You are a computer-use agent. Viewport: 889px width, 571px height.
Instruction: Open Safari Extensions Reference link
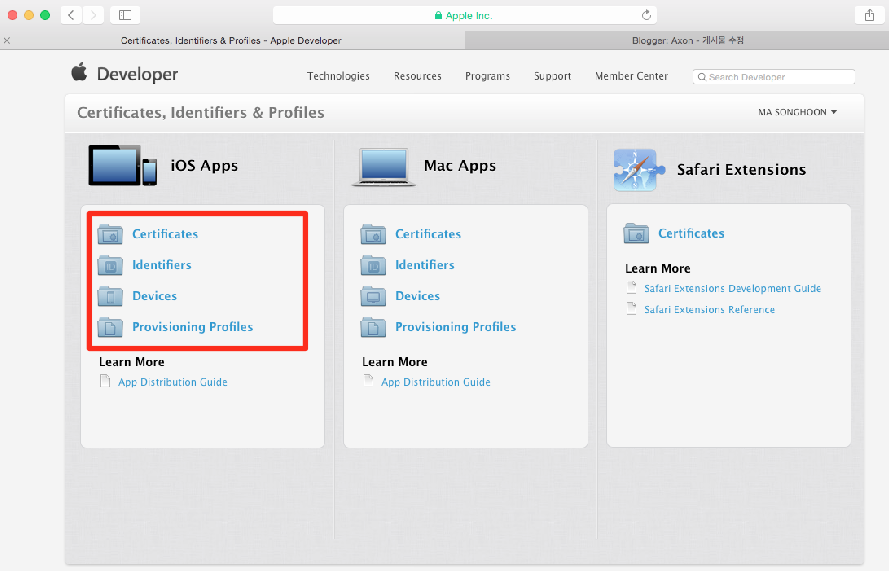[709, 309]
